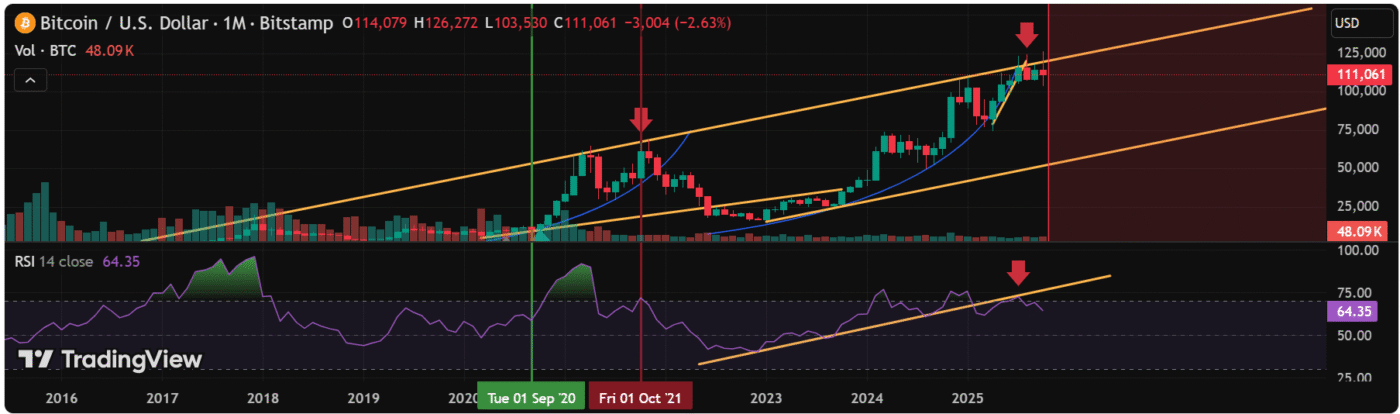This screenshot has height=414, width=1400.
Task: Click the 2023 year label on time axis
Action: point(765,397)
